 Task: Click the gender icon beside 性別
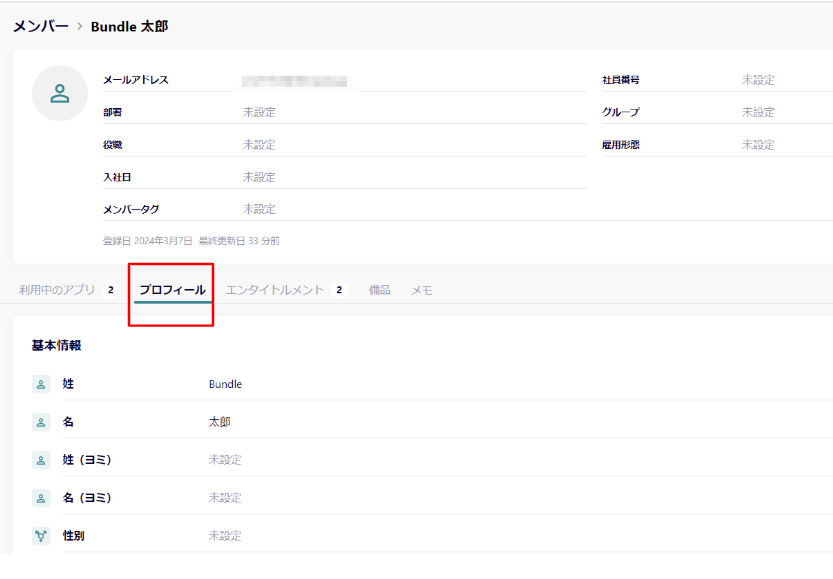[x=41, y=536]
